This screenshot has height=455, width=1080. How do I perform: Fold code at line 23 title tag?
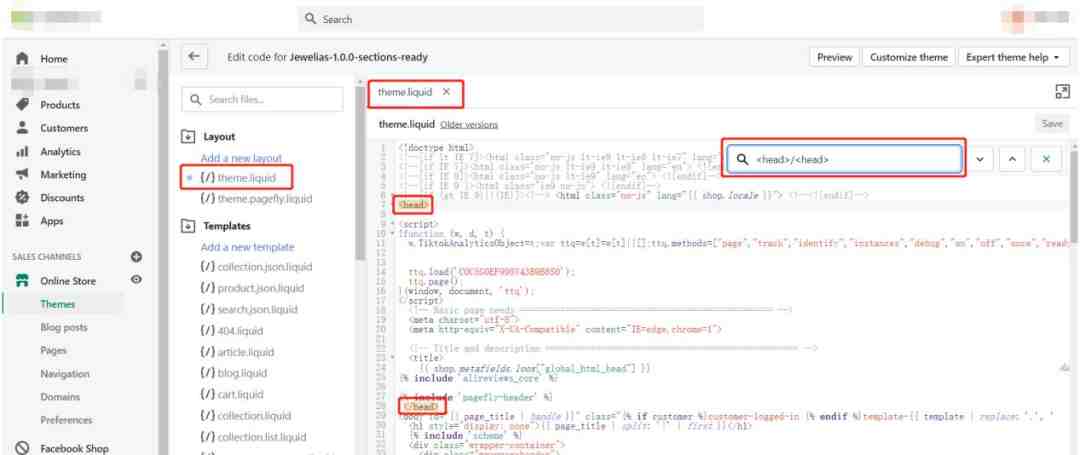pyautogui.click(x=393, y=358)
